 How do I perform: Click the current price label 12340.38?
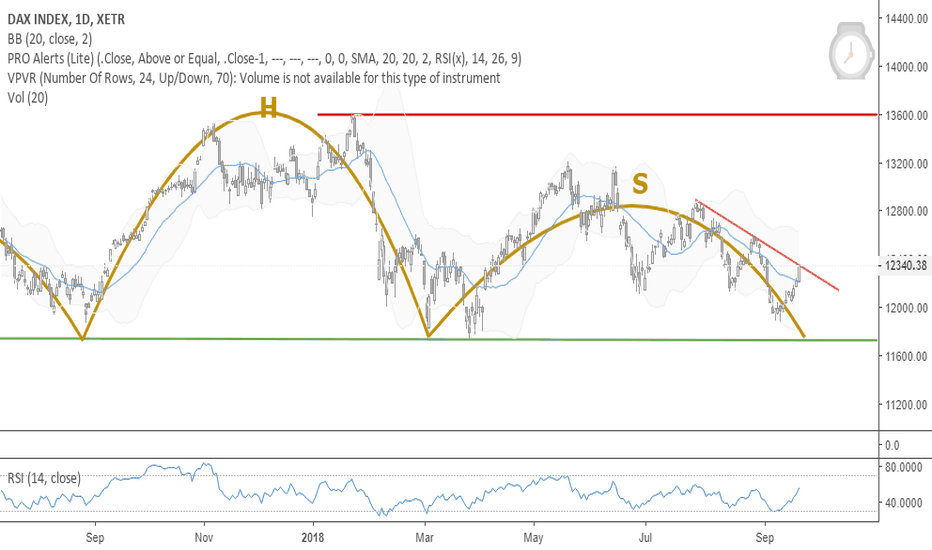coord(906,266)
